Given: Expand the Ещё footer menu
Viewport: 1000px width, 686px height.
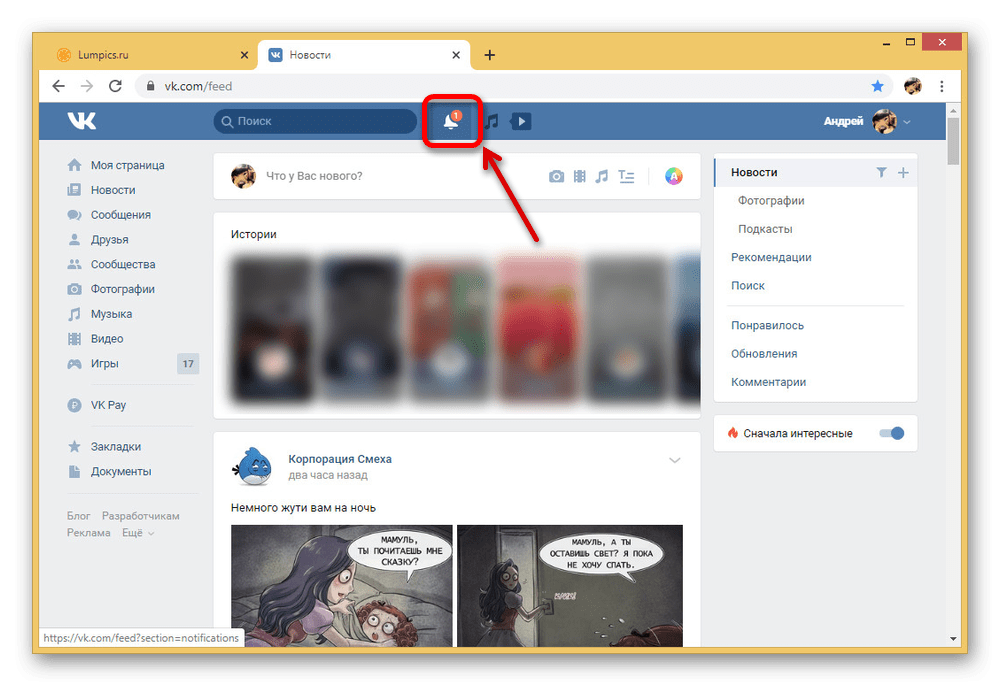Looking at the screenshot, I should coord(138,533).
